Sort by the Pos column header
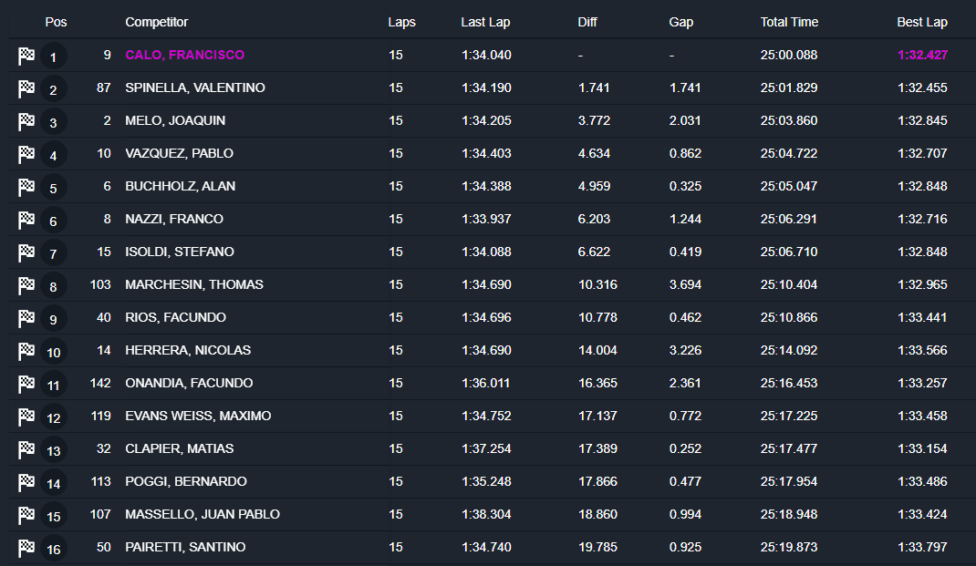This screenshot has height=566, width=976. click(56, 22)
